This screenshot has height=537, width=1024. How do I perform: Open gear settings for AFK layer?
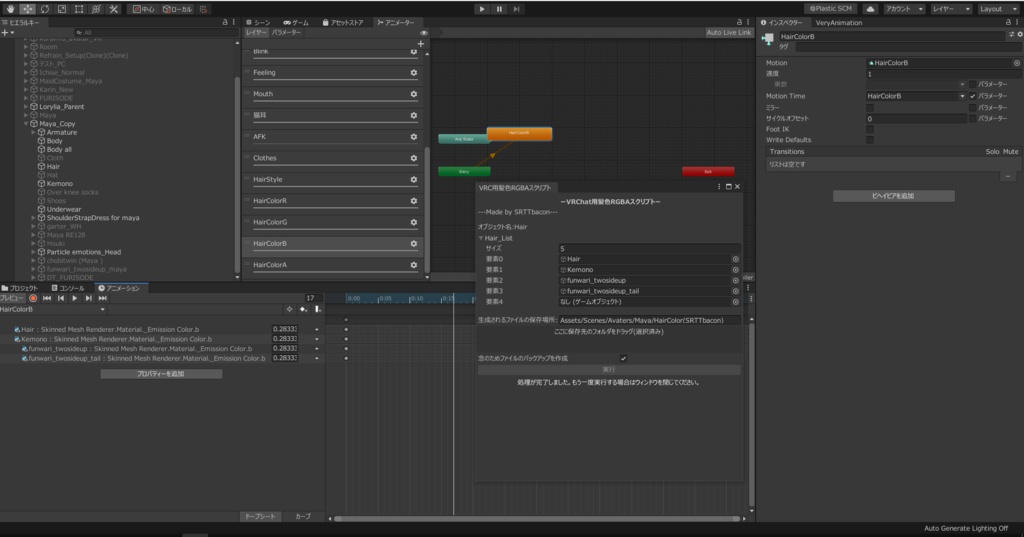pos(413,137)
